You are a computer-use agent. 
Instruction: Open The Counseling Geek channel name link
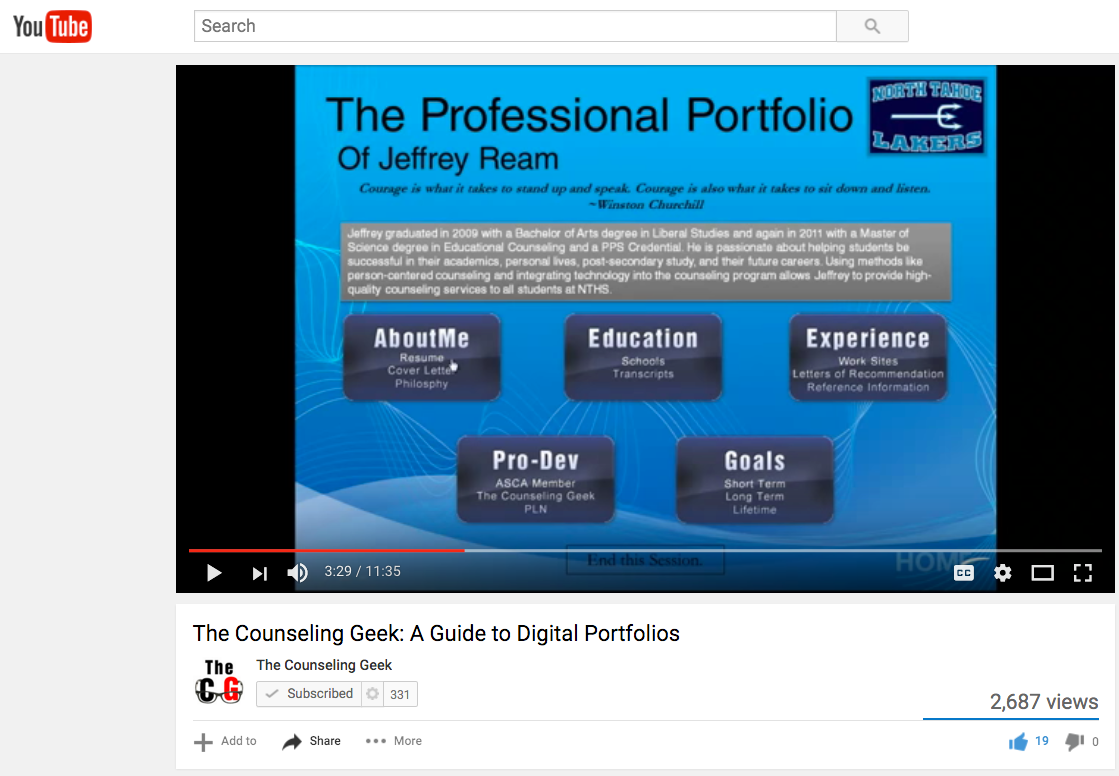coord(324,665)
